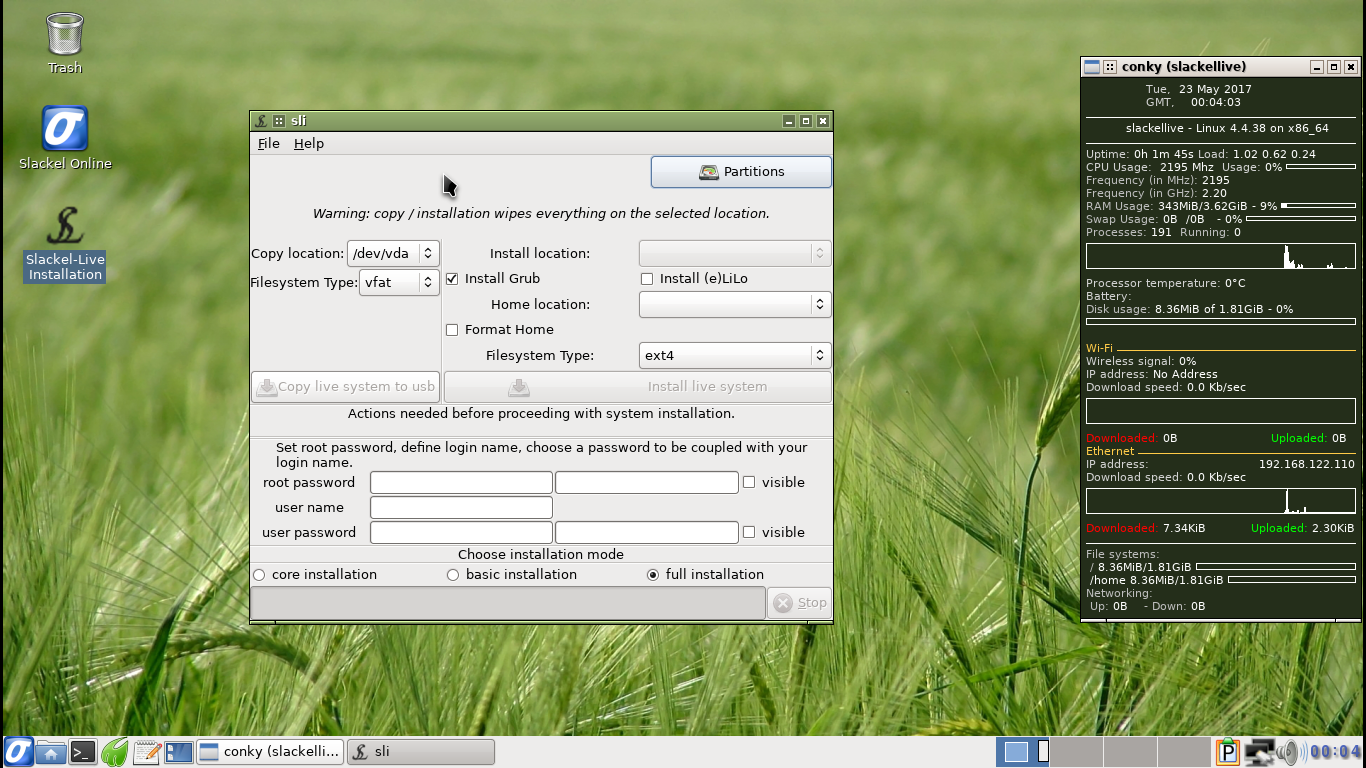This screenshot has width=1366, height=768.
Task: Click in the first root password field
Action: [x=461, y=482]
